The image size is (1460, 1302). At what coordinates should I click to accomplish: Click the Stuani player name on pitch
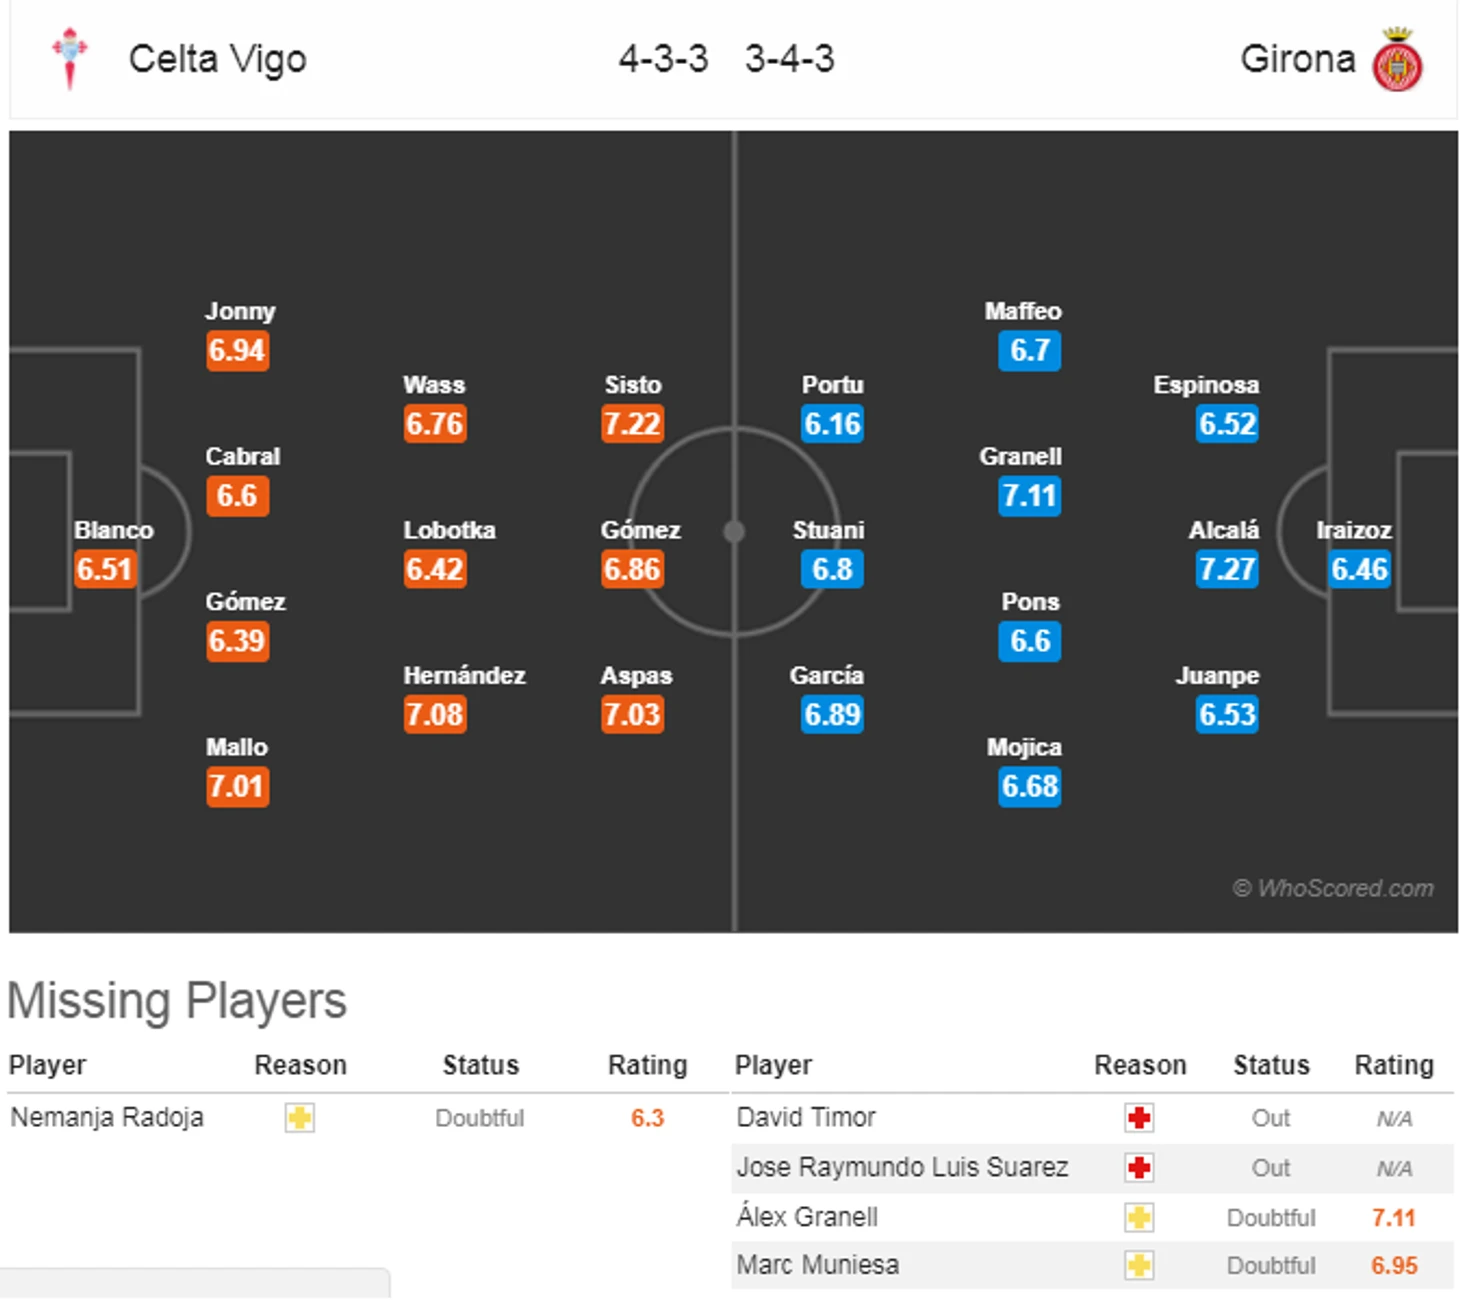coord(828,530)
